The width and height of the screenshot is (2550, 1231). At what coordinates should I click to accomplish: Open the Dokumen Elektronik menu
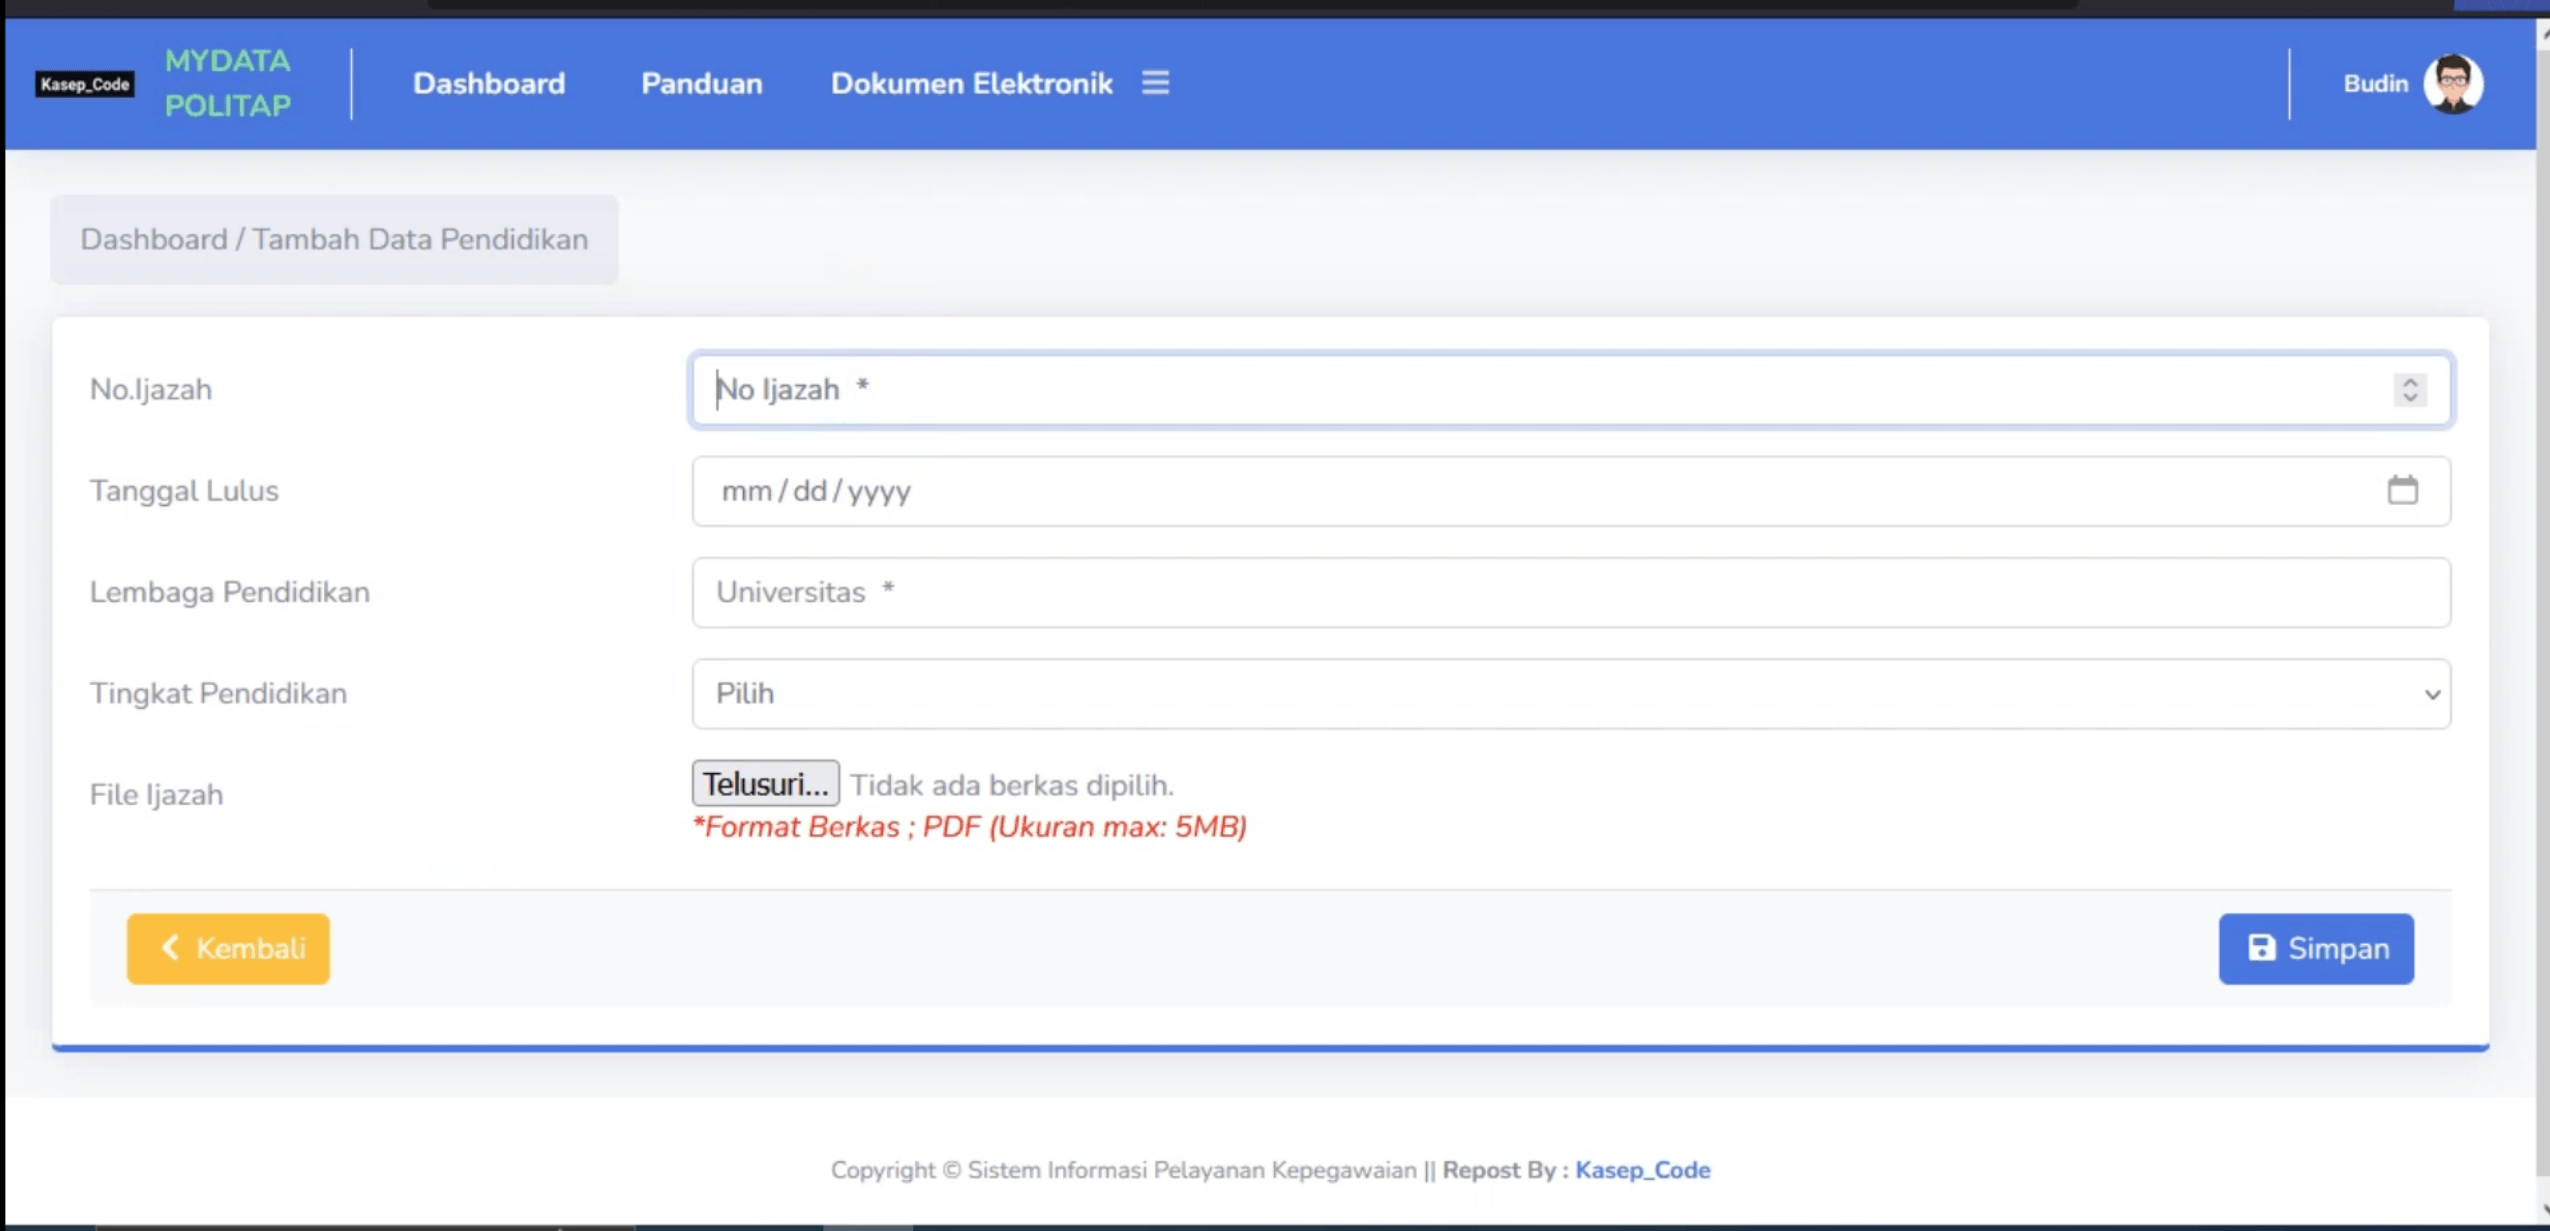(971, 84)
